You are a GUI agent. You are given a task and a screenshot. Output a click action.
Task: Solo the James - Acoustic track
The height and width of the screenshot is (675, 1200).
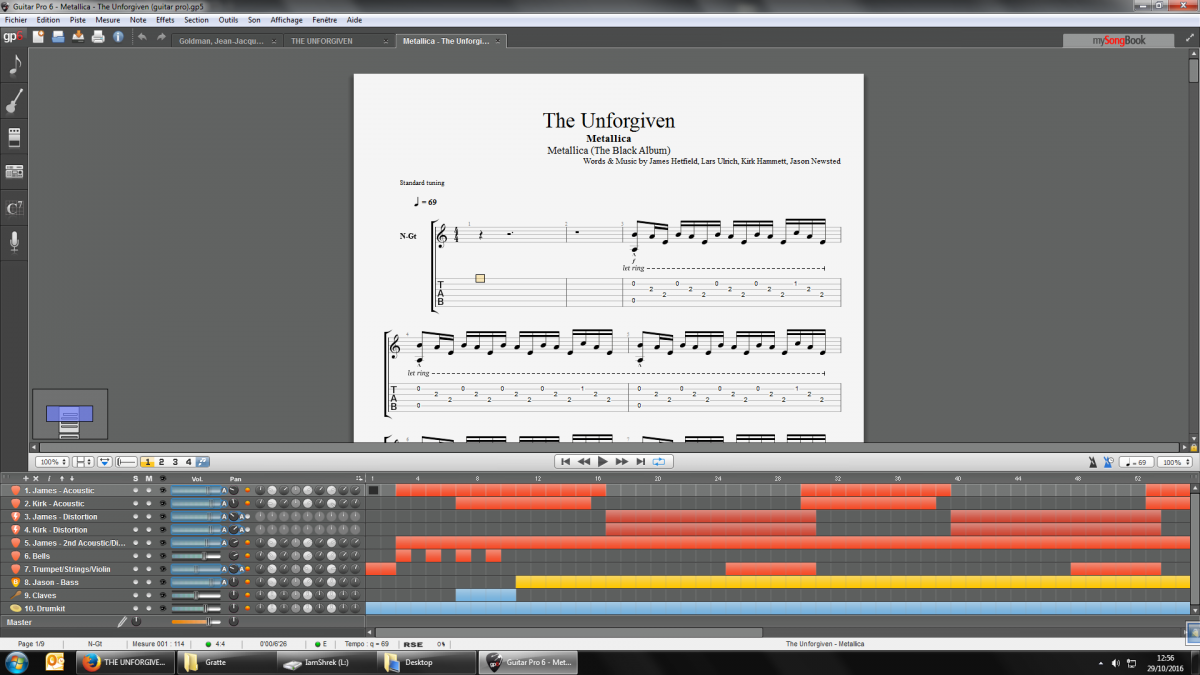click(136, 490)
